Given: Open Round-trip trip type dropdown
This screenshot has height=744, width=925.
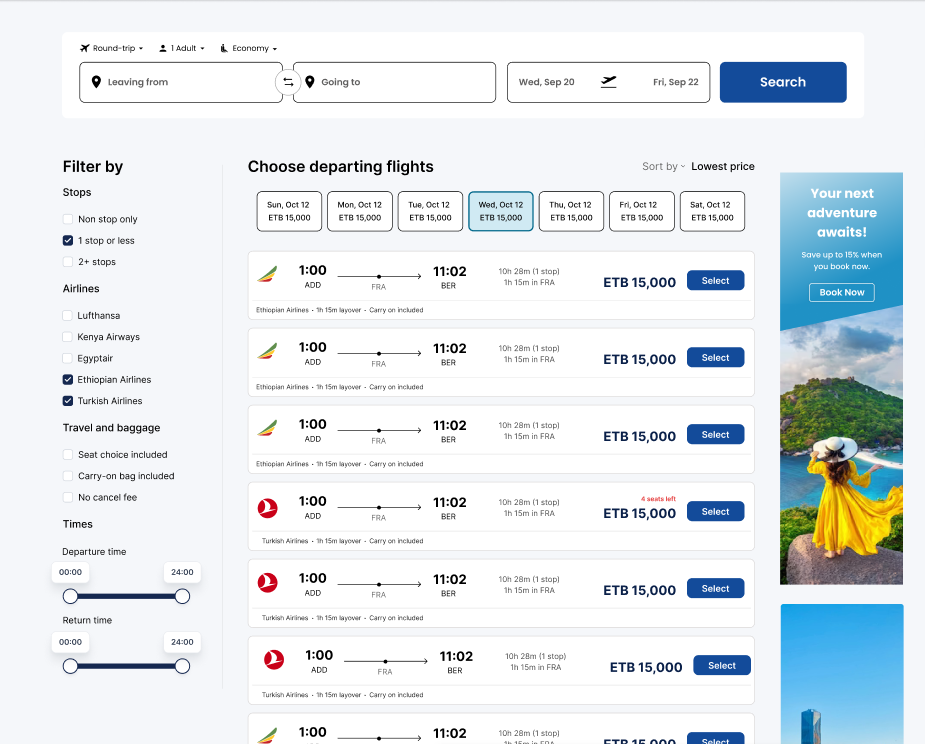Looking at the screenshot, I should coord(112,48).
